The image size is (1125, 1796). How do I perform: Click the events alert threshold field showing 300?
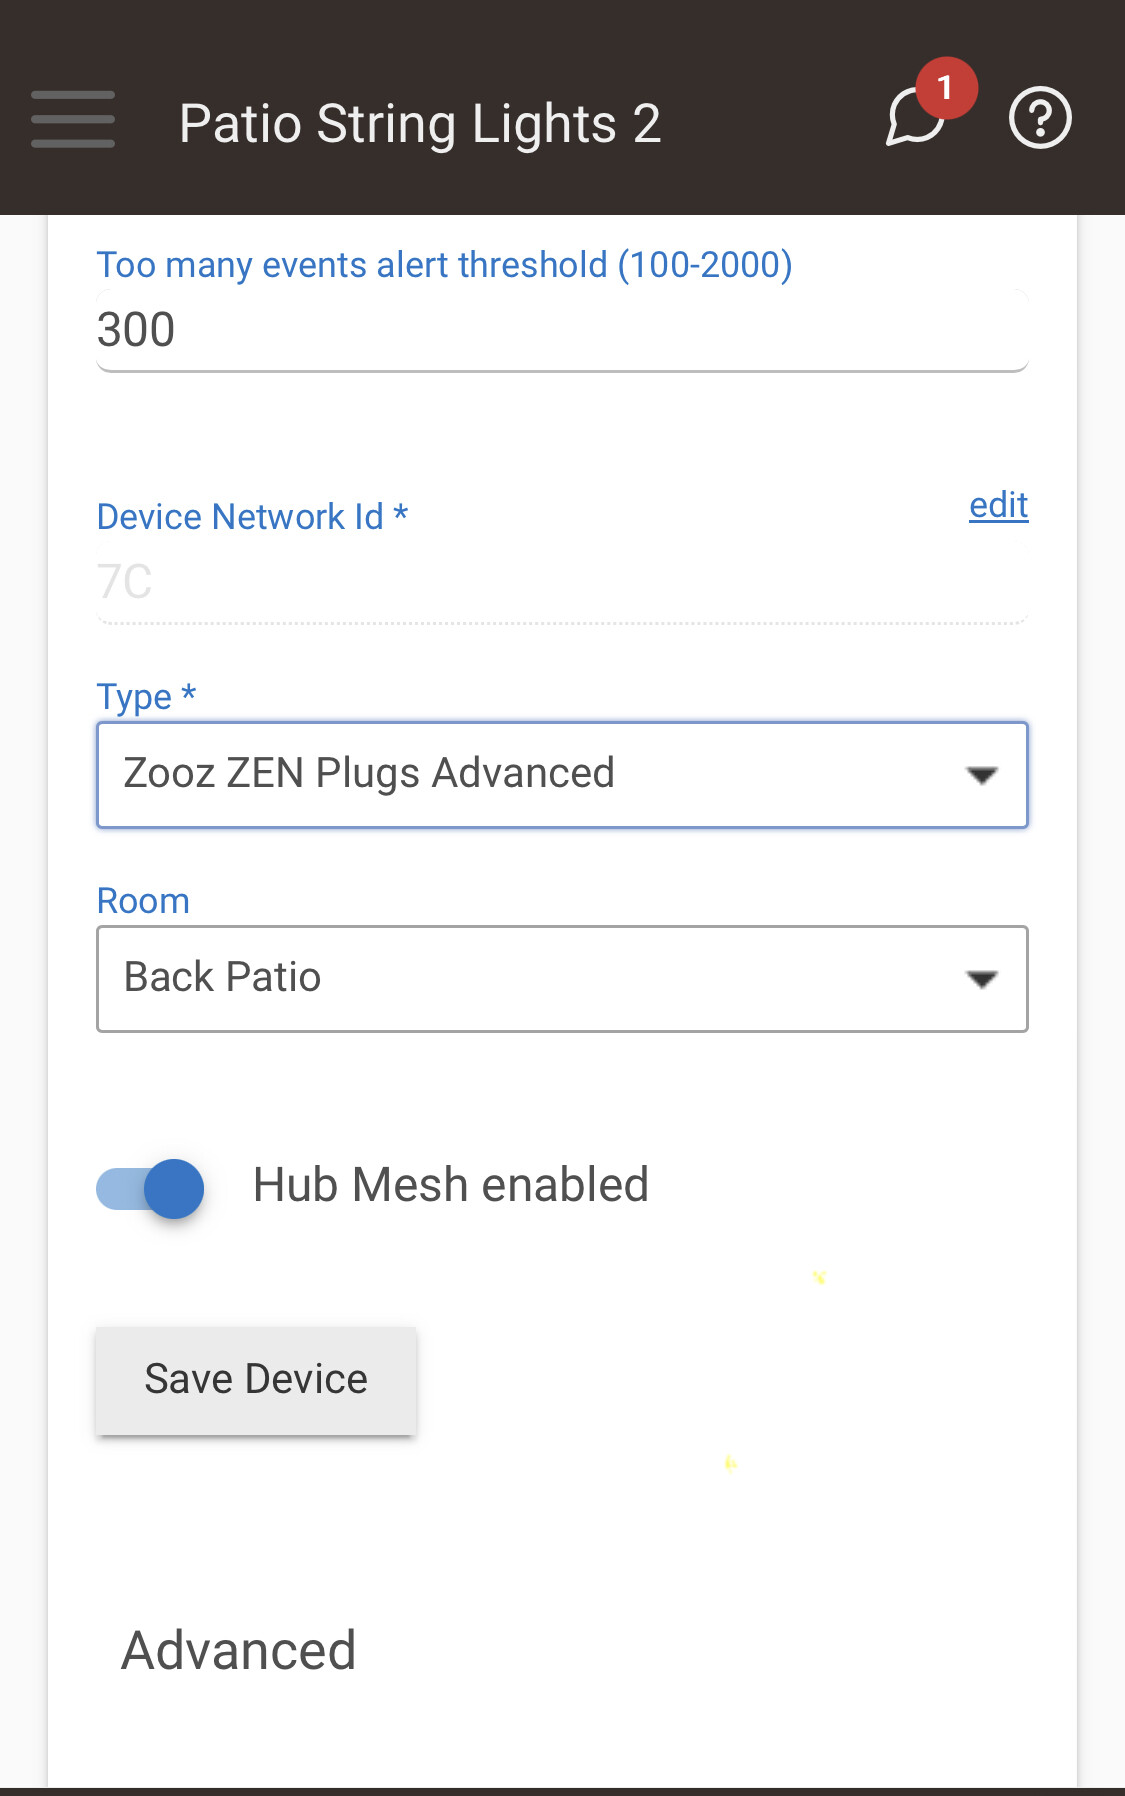coord(562,331)
